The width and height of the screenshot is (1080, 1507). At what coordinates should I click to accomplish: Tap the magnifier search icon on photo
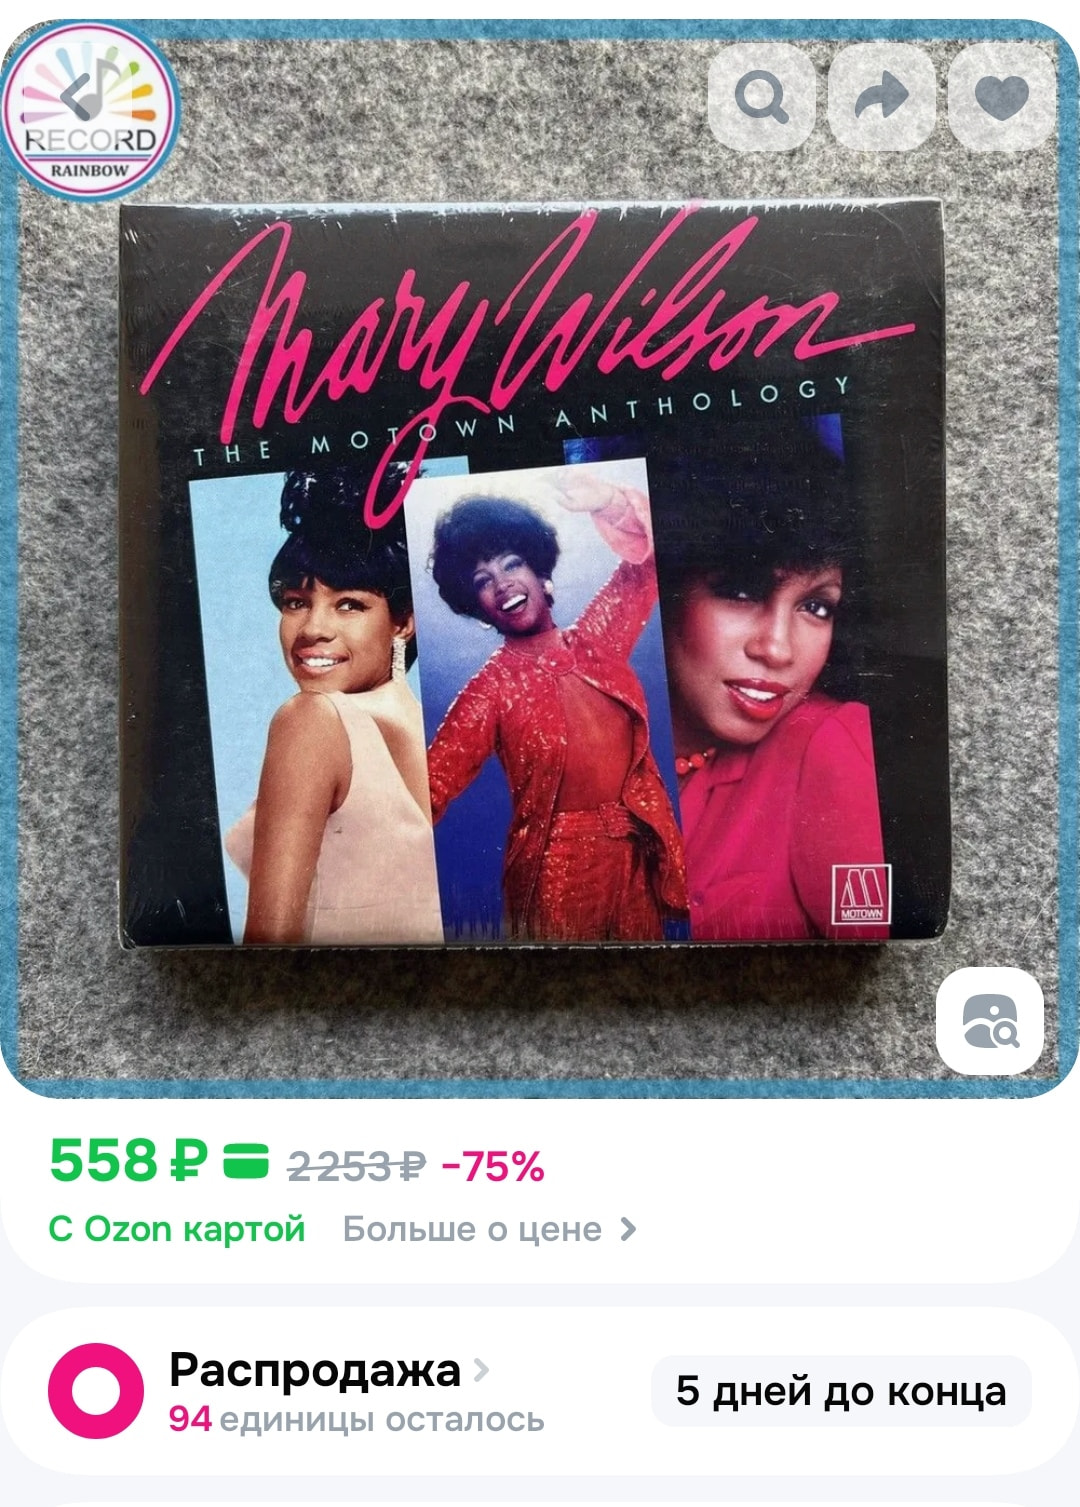click(761, 97)
